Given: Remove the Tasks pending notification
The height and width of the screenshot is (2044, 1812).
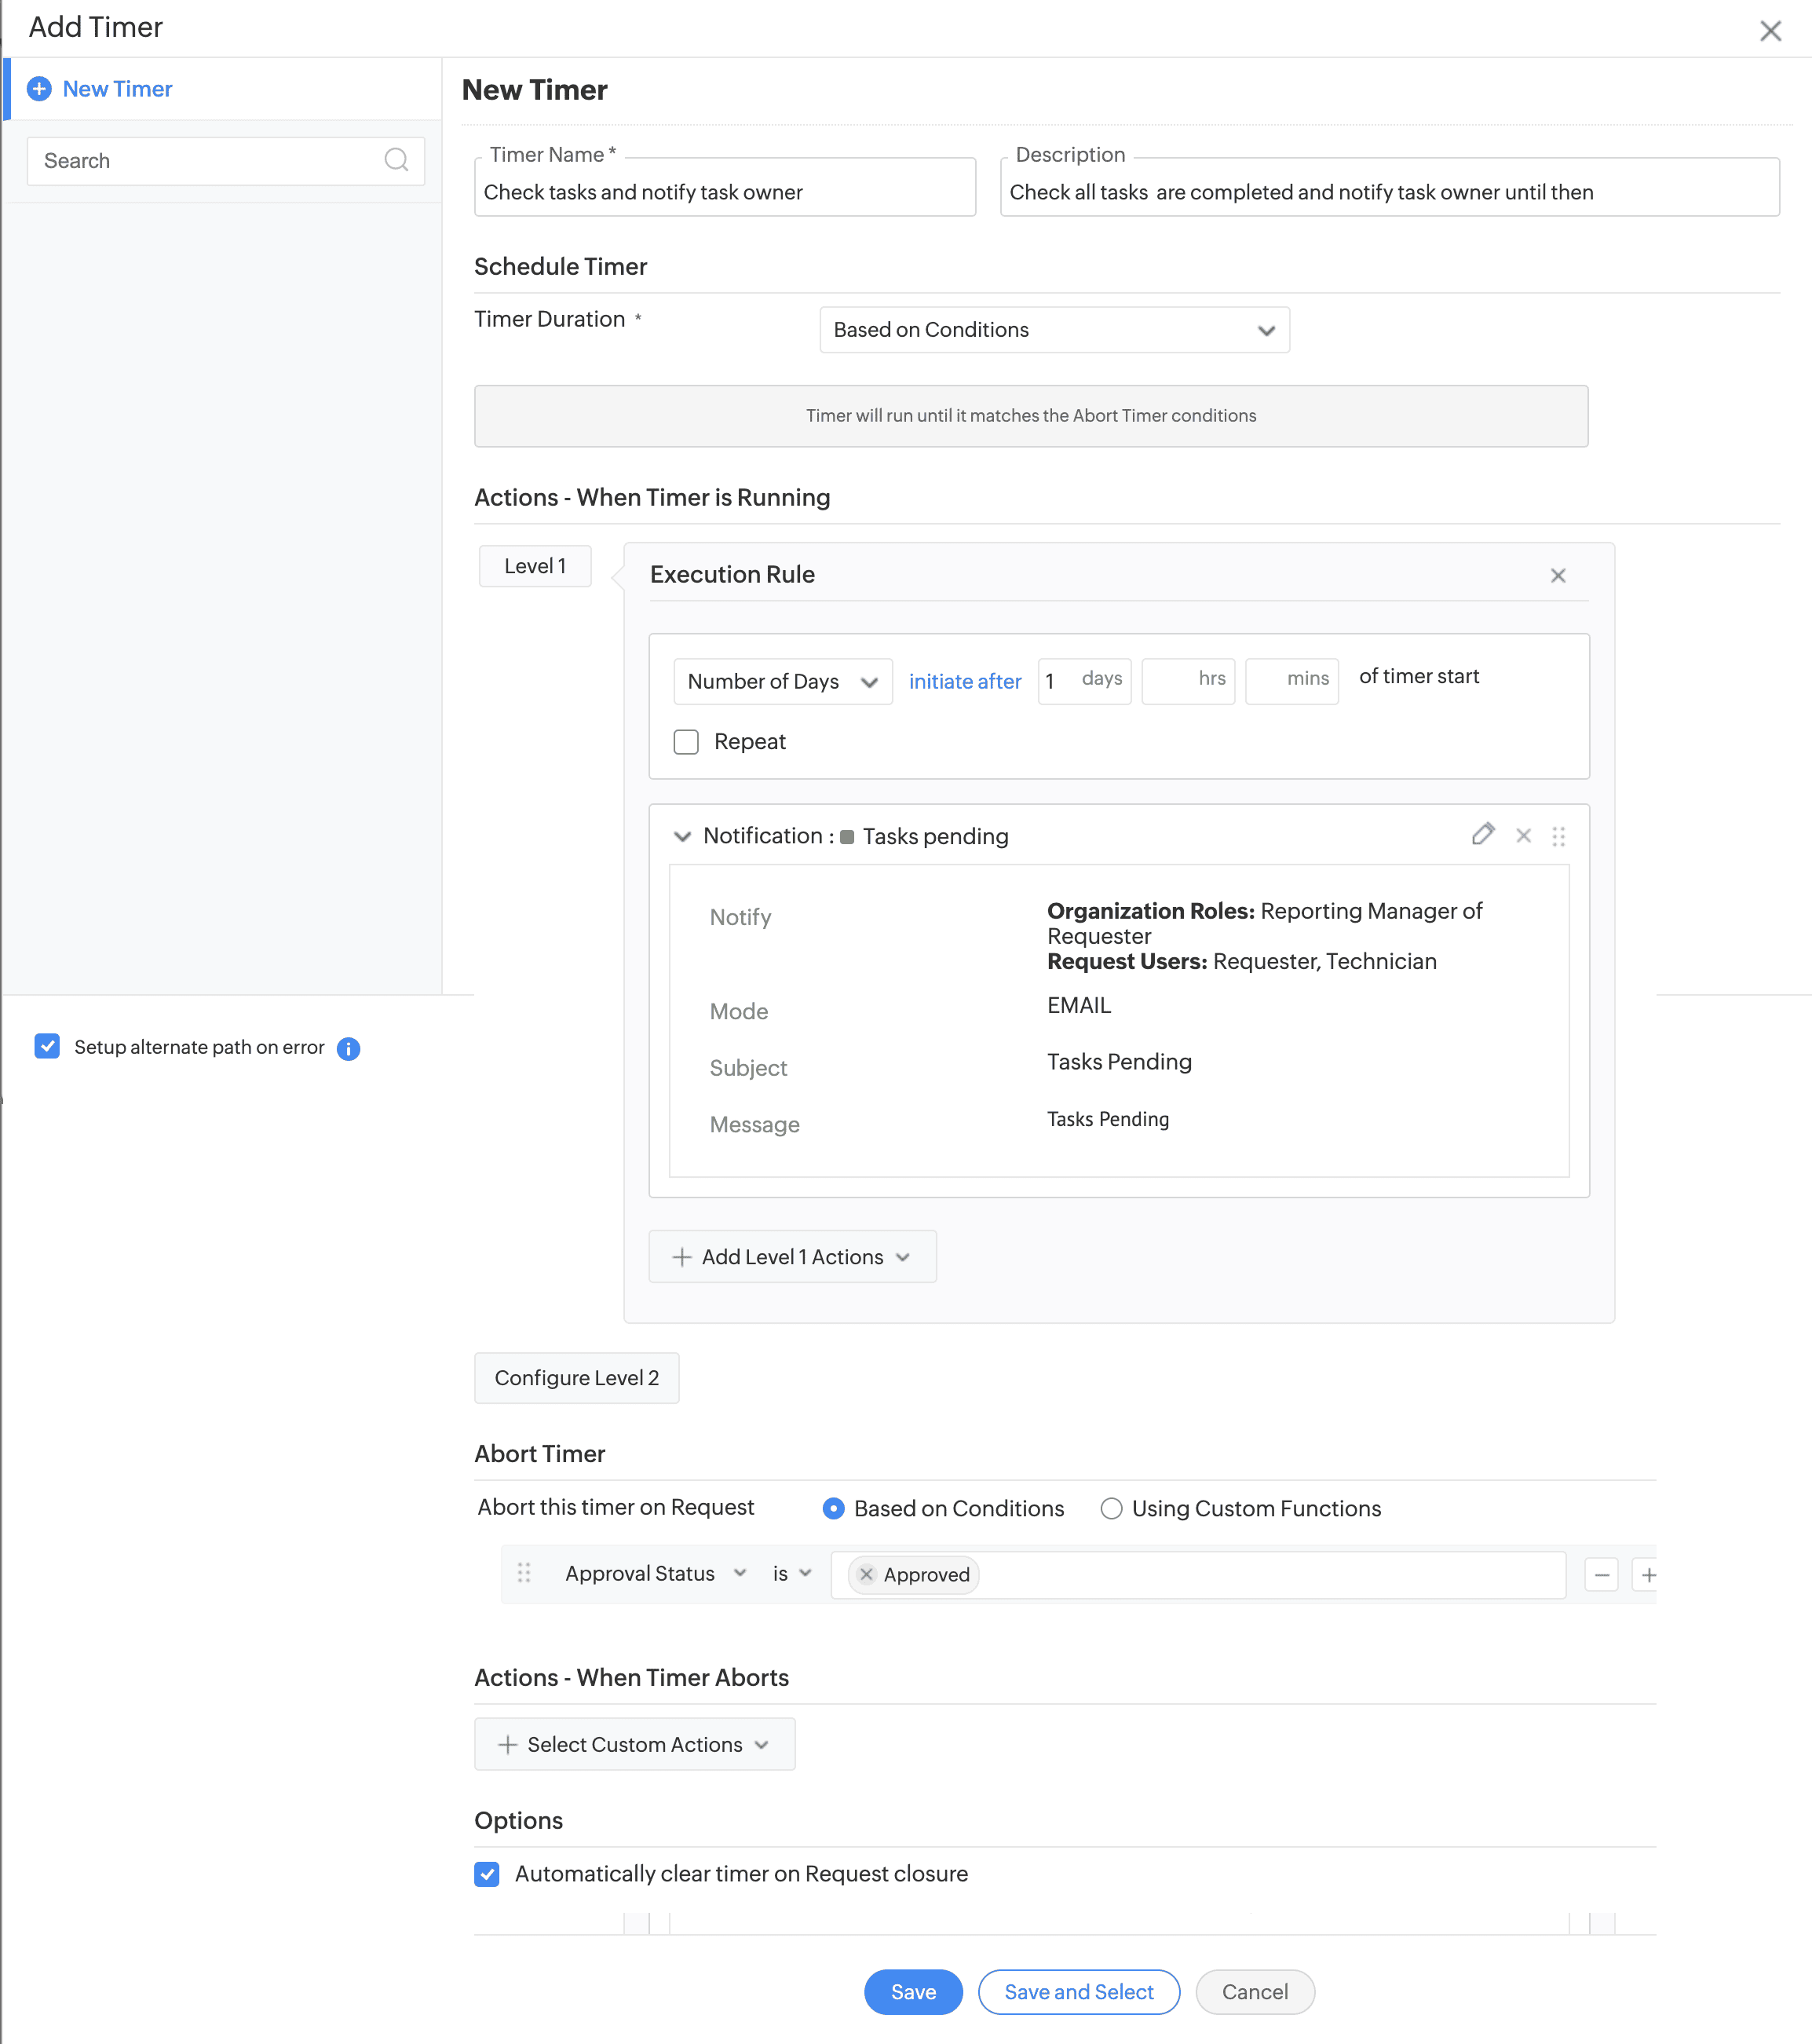Looking at the screenshot, I should (x=1523, y=835).
